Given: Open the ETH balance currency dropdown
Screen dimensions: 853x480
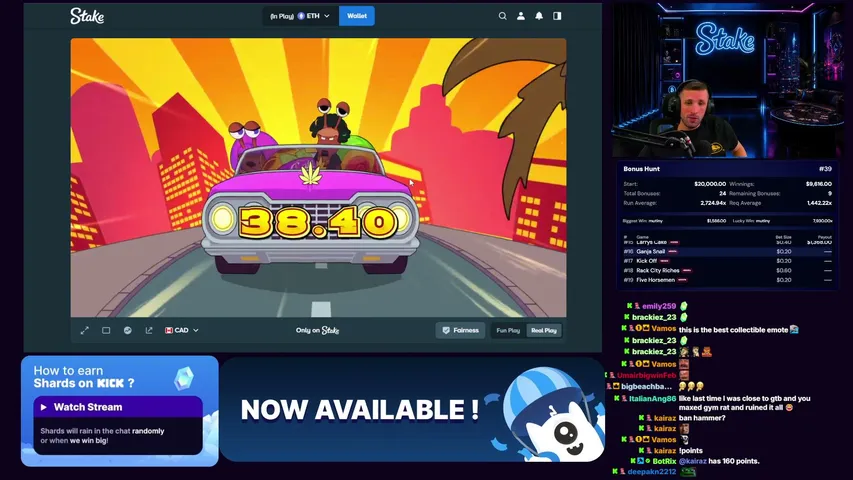Looking at the screenshot, I should pos(300,16).
